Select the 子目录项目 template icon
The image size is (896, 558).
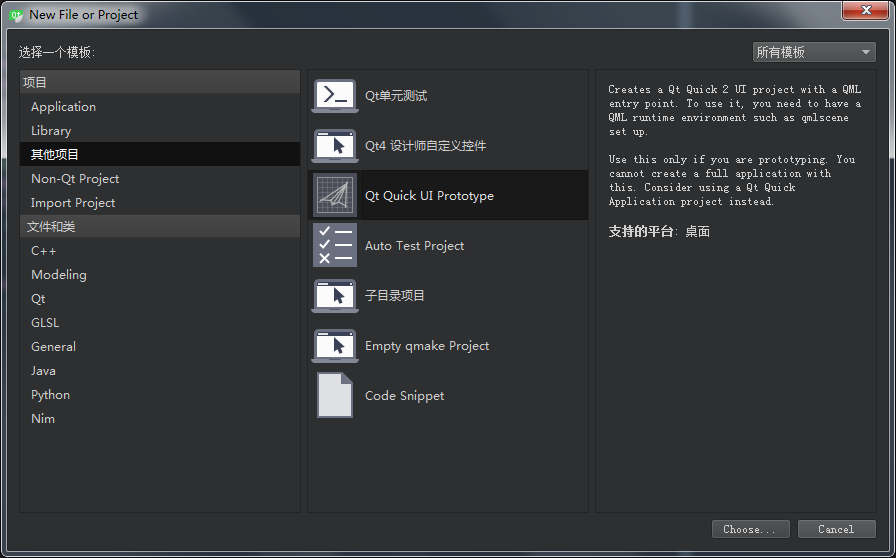coord(335,295)
